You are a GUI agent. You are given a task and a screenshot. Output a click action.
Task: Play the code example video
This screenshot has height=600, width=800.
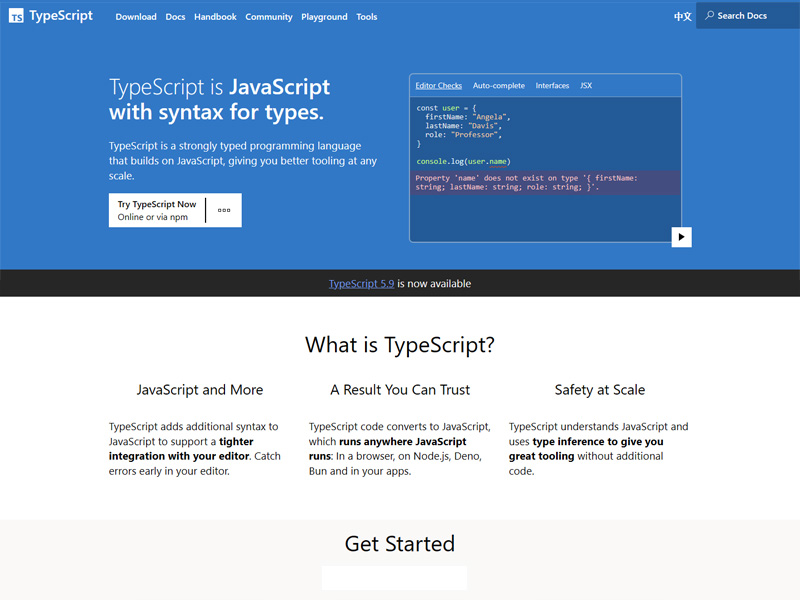pyautogui.click(x=681, y=237)
